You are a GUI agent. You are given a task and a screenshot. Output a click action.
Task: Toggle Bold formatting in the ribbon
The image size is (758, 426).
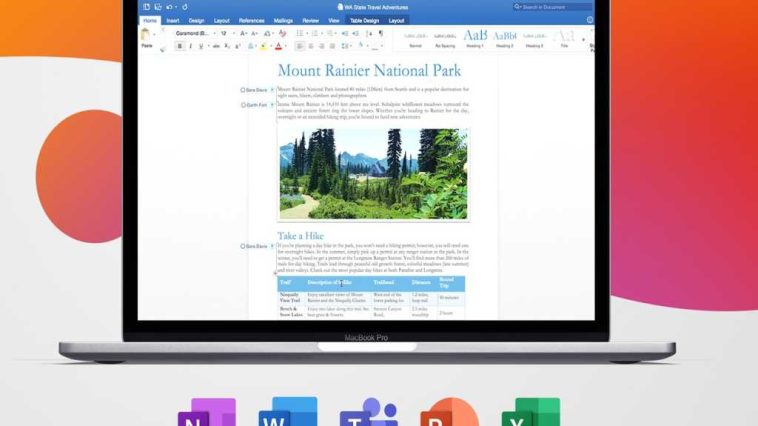click(x=179, y=46)
